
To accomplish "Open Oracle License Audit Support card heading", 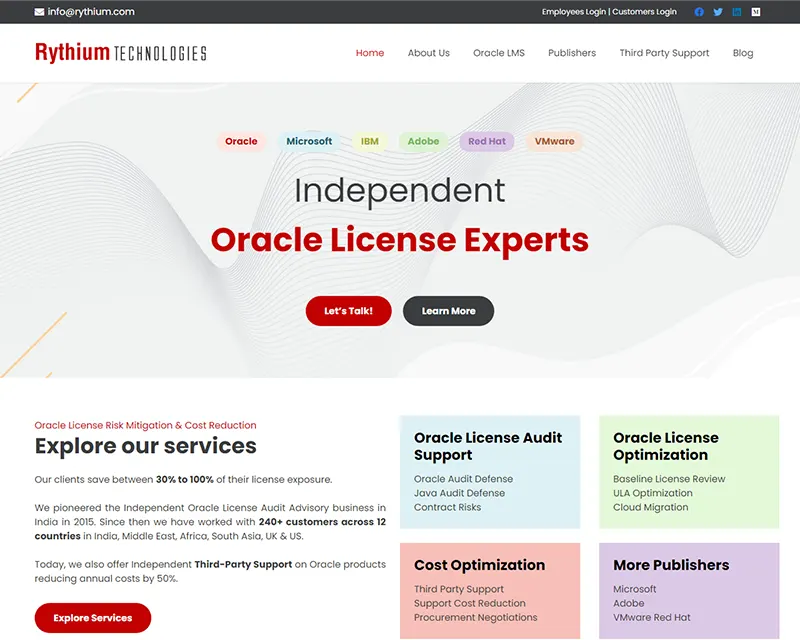I will click(488, 446).
